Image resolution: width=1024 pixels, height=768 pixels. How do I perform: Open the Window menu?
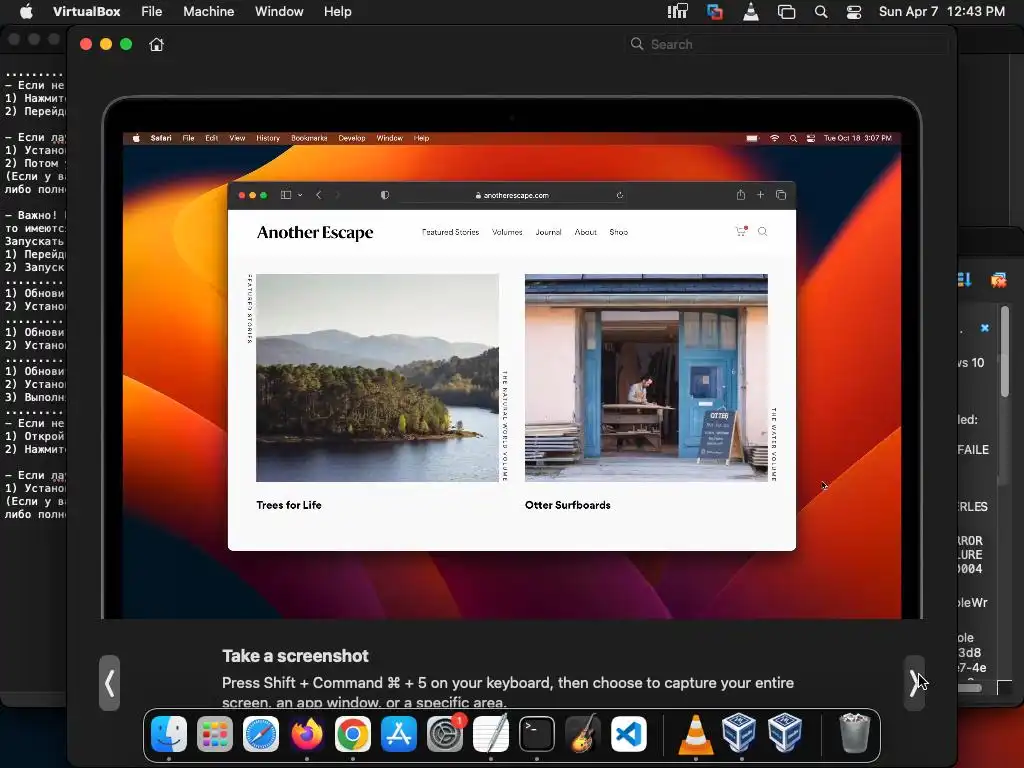click(279, 11)
